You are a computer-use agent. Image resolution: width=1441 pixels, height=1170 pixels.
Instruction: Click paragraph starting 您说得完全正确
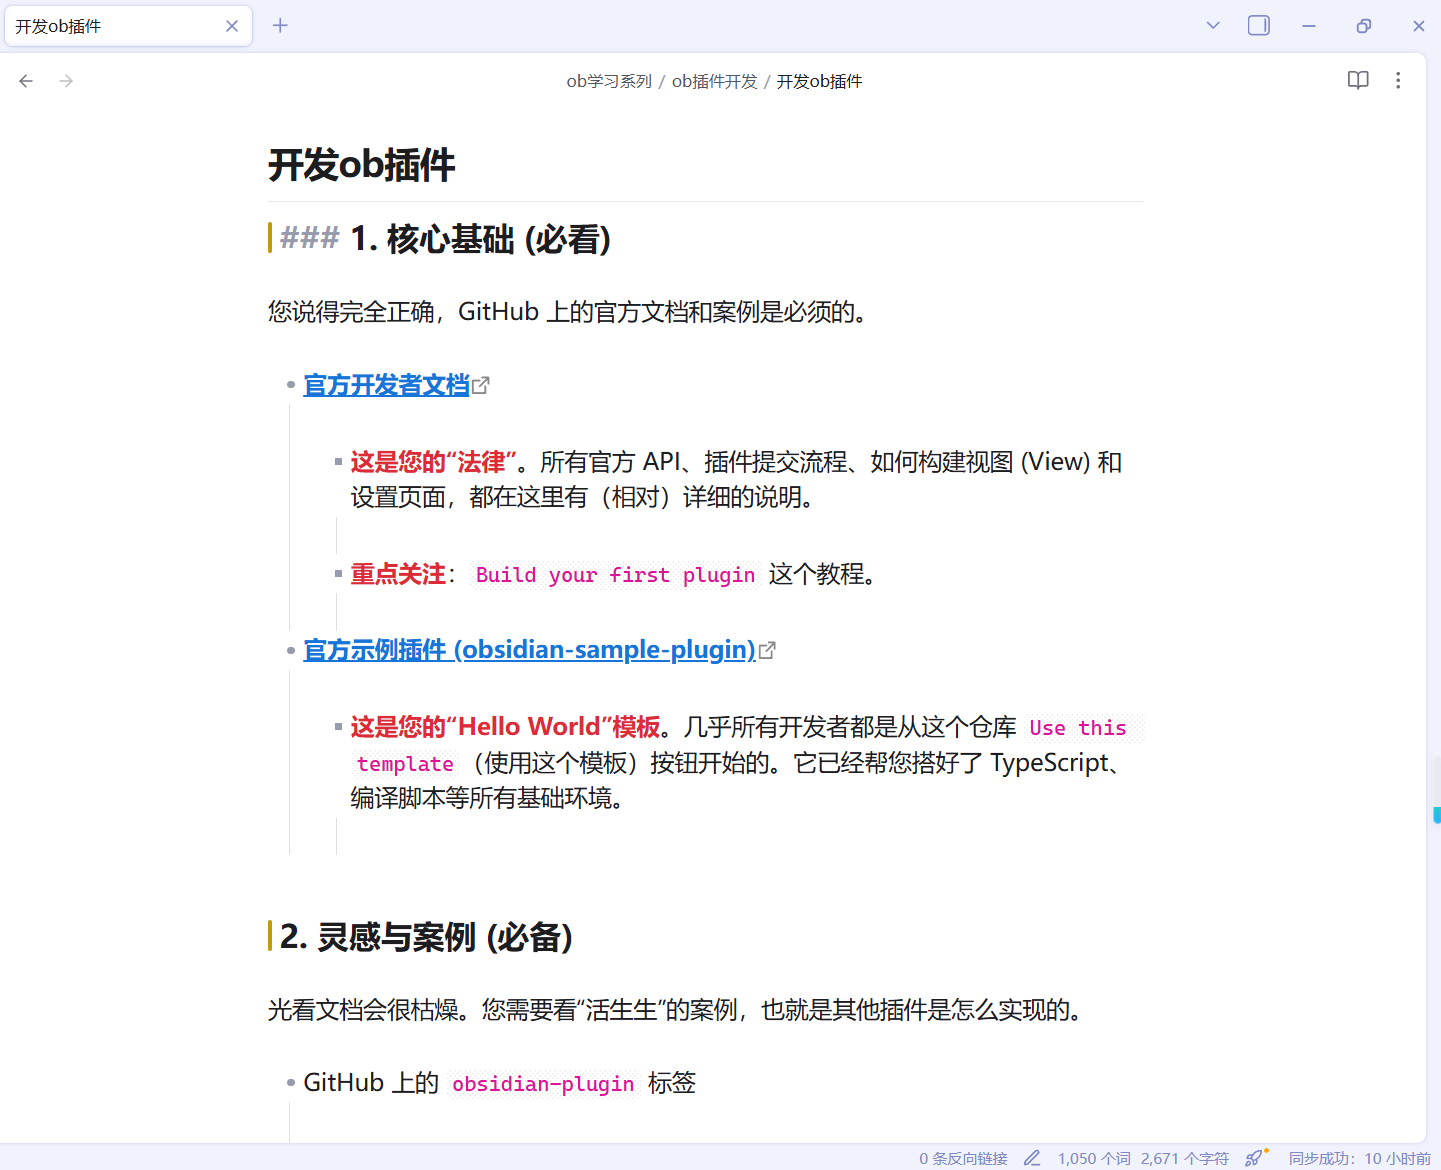tap(567, 312)
